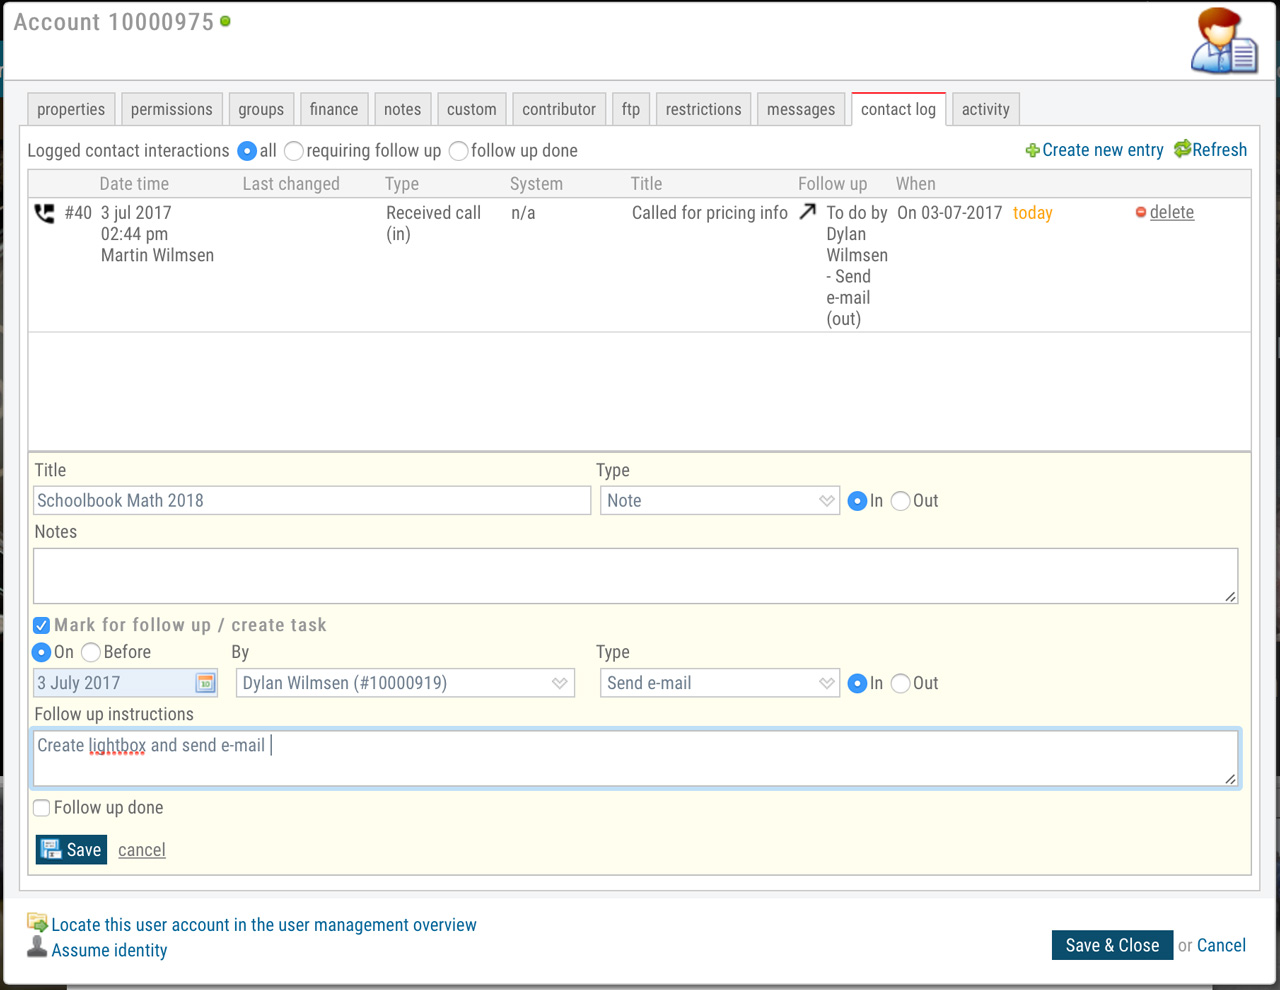Click the 'Date time' column header
Image resolution: width=1280 pixels, height=990 pixels.
[x=134, y=184]
